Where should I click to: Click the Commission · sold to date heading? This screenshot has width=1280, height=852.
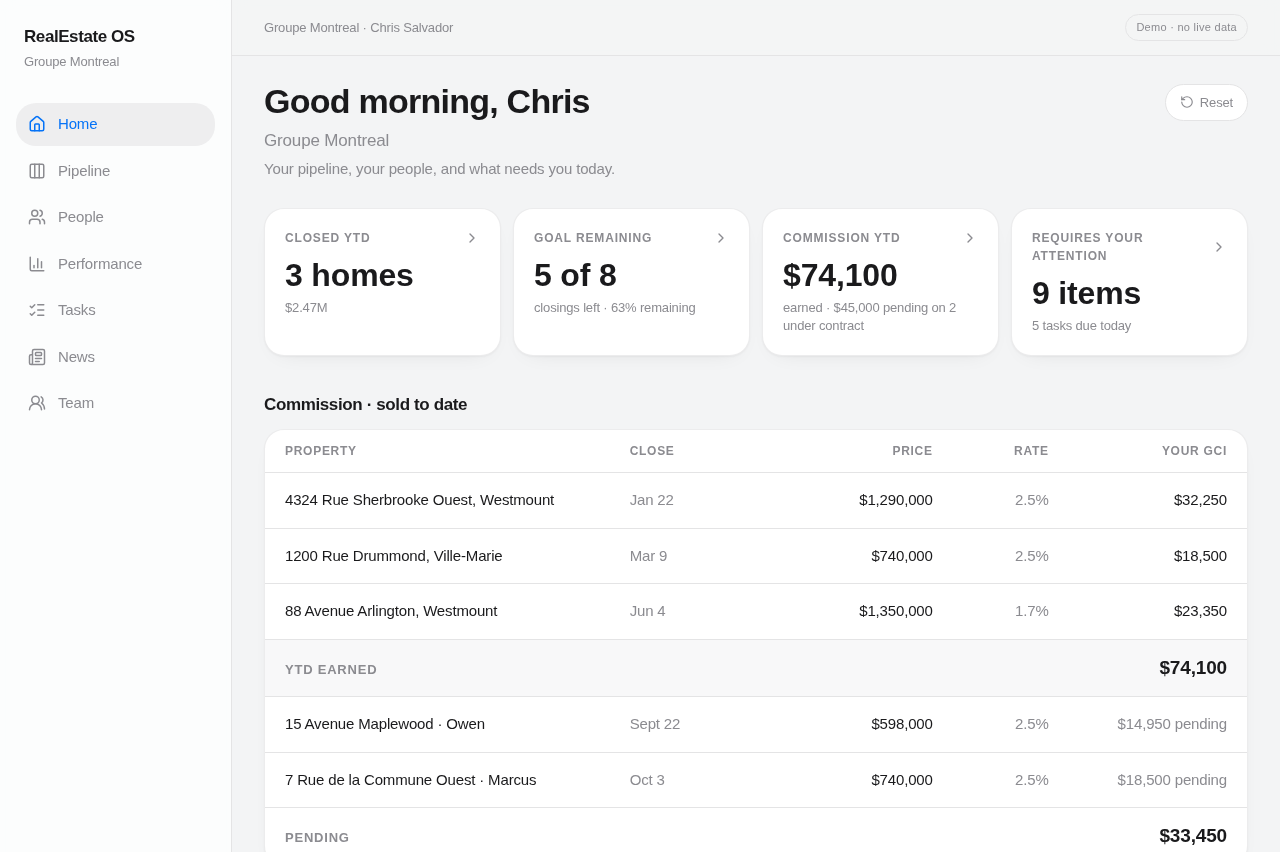click(x=365, y=405)
